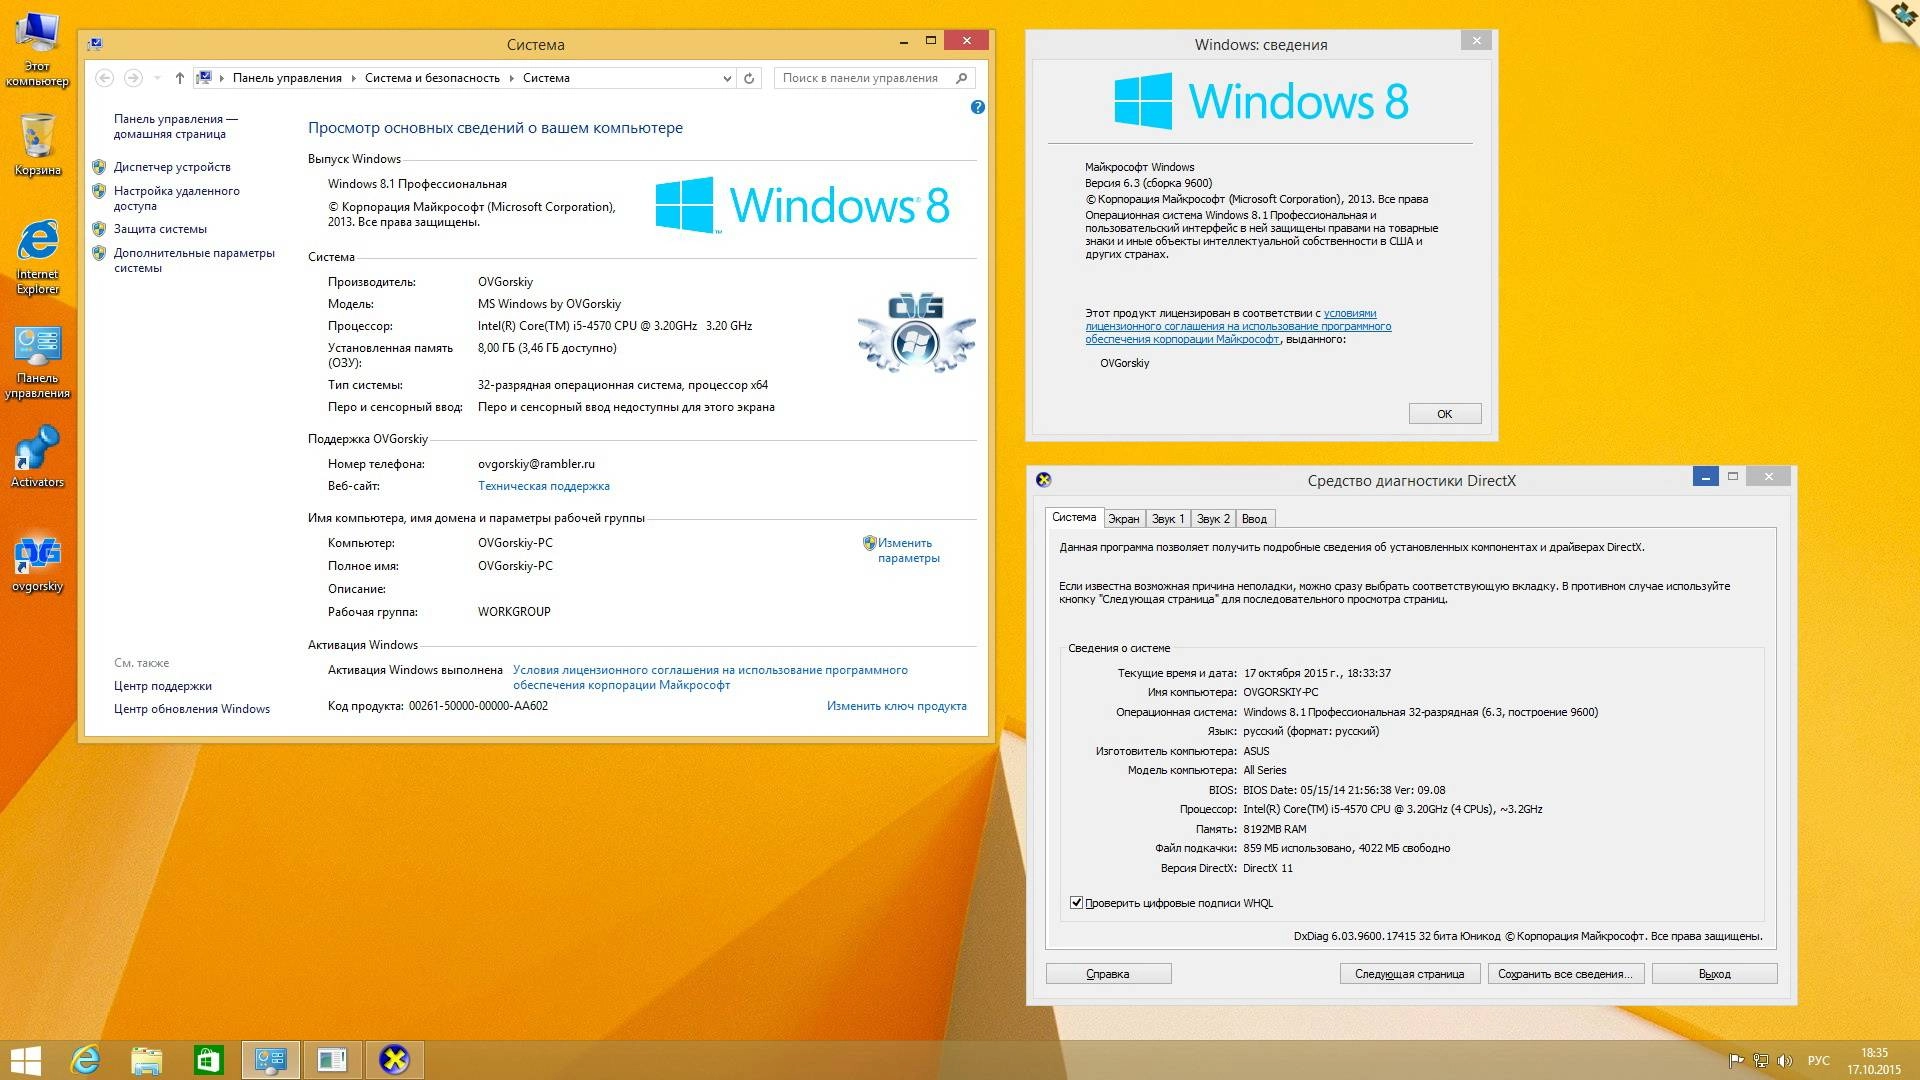The width and height of the screenshot is (1920, 1080).
Task: Switch to Windows info taskbar item
Action: click(x=332, y=1060)
